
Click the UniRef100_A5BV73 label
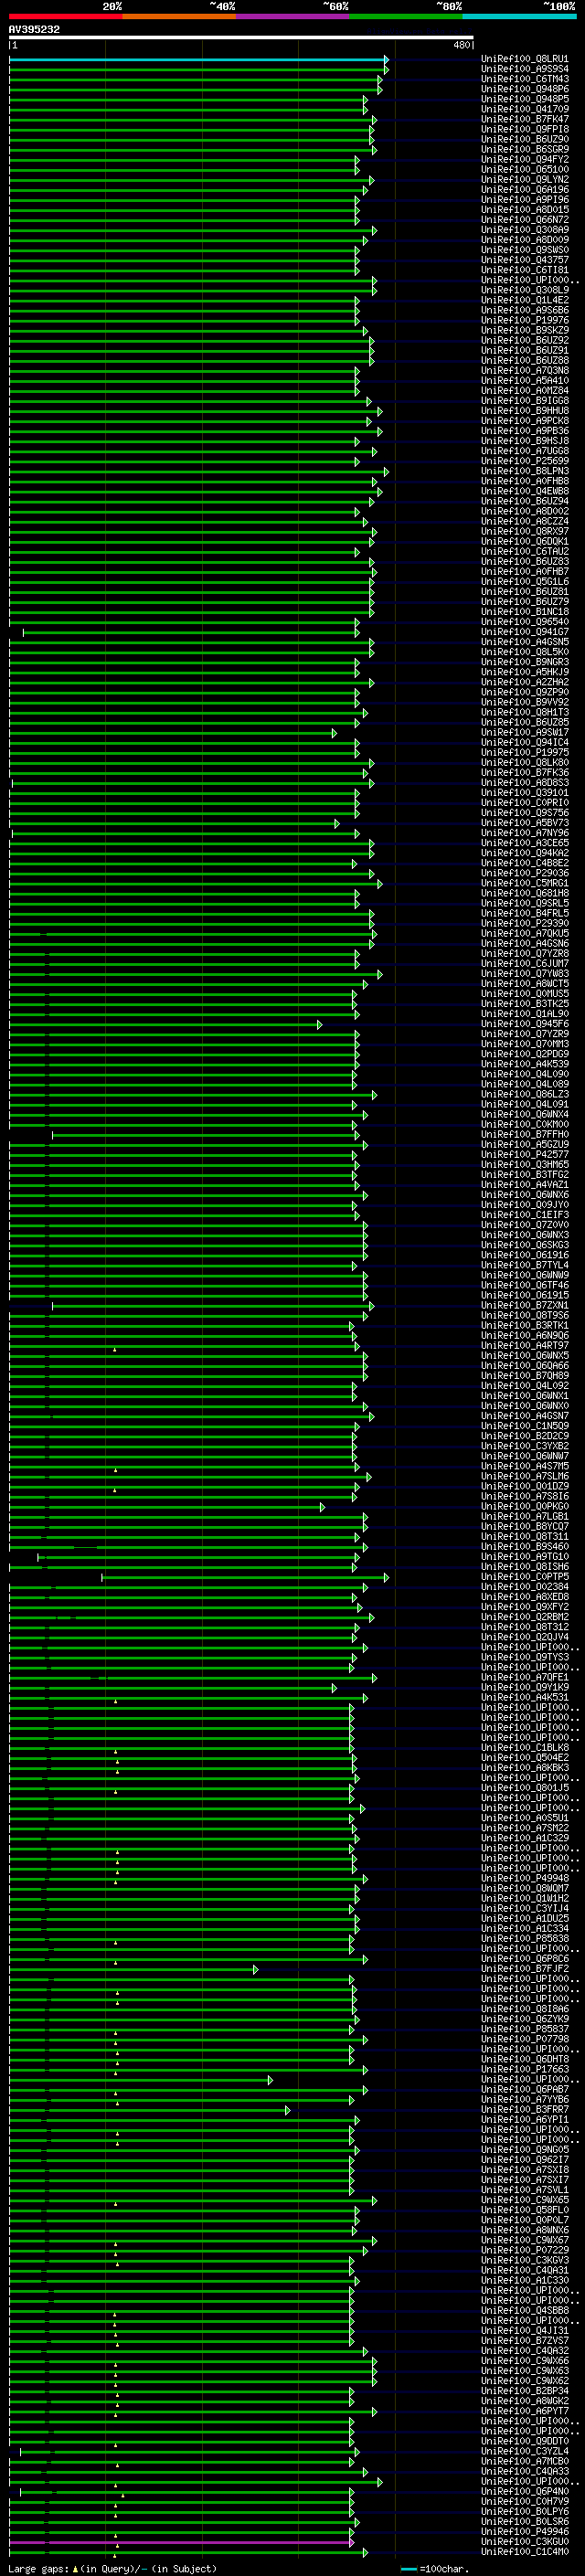click(x=525, y=822)
